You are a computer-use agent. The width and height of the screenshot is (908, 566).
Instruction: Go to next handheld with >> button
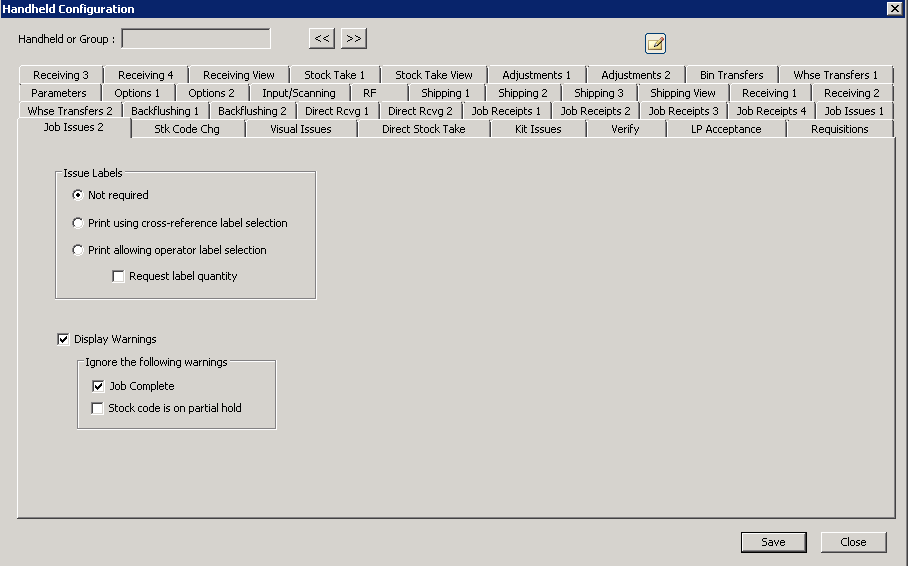354,39
